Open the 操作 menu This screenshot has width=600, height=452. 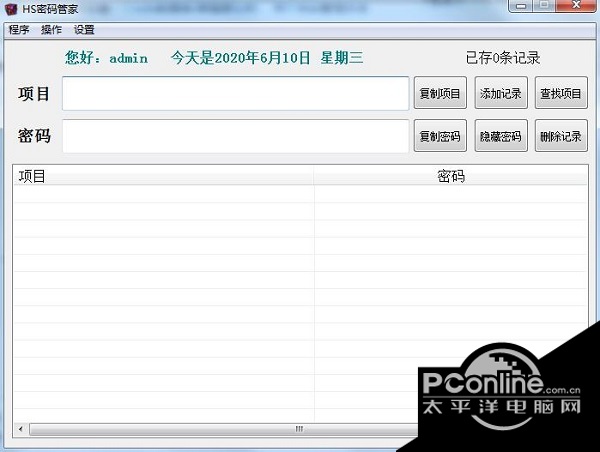51,29
